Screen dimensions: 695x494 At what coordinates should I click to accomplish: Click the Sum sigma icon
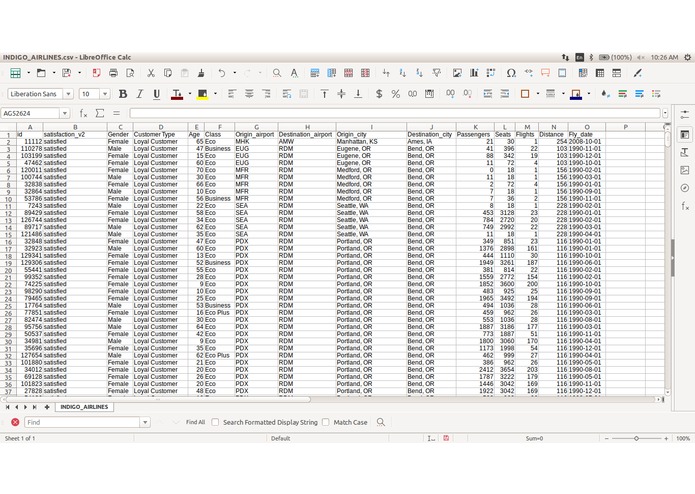[x=100, y=113]
